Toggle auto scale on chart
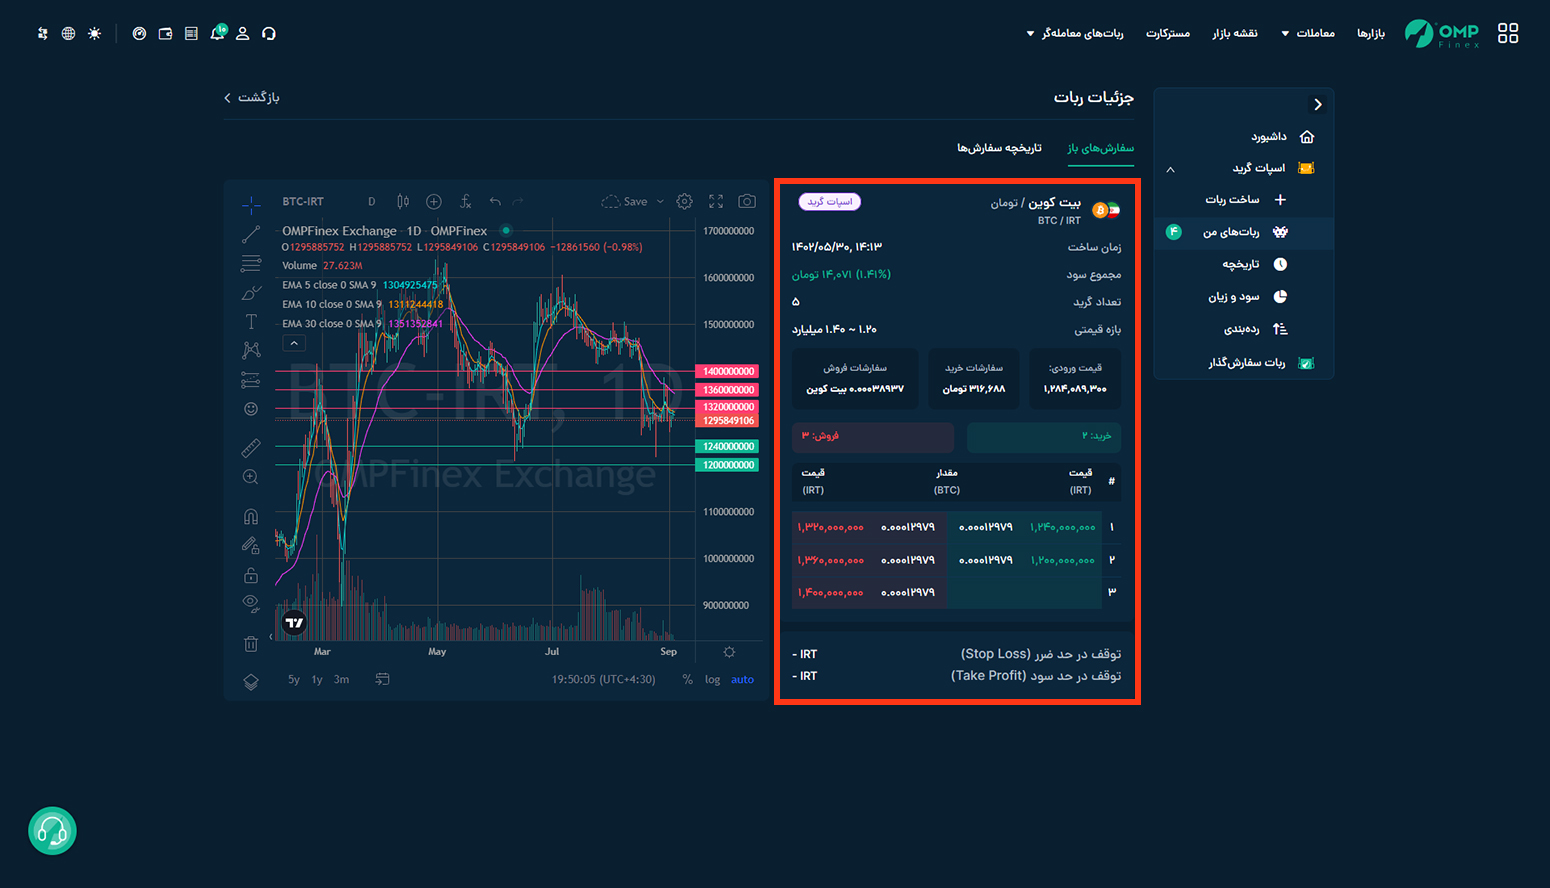Viewport: 1550px width, 888px height. point(742,679)
